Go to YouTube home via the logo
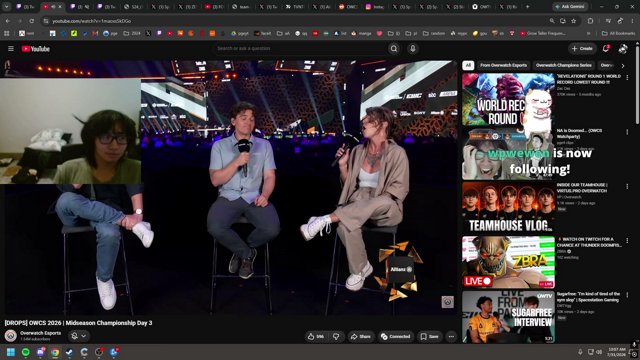This screenshot has height=360, width=640. (36, 49)
